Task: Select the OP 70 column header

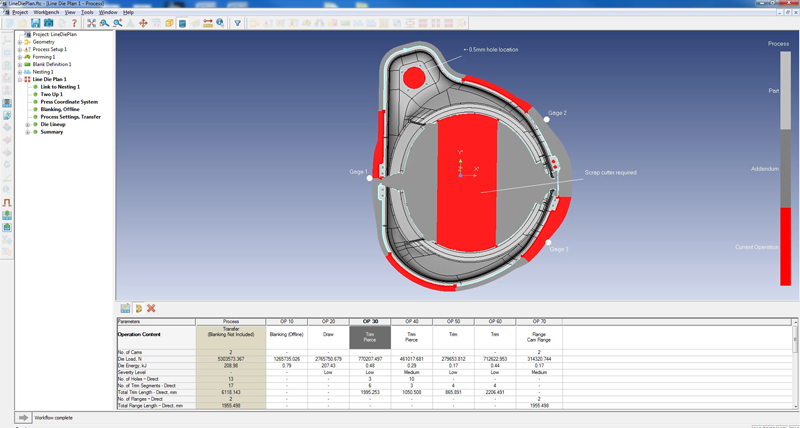Action: tap(538, 322)
